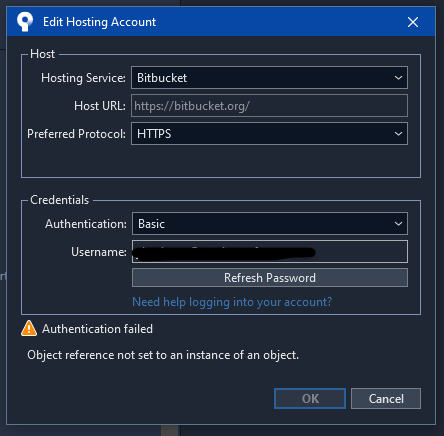Open the Hosting Service dropdown showing Bitbucket
The image size is (444, 436).
tap(269, 78)
